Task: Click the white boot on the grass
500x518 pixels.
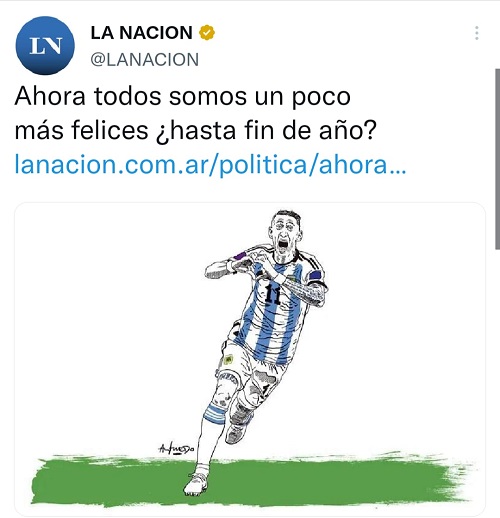Action: coord(196,483)
